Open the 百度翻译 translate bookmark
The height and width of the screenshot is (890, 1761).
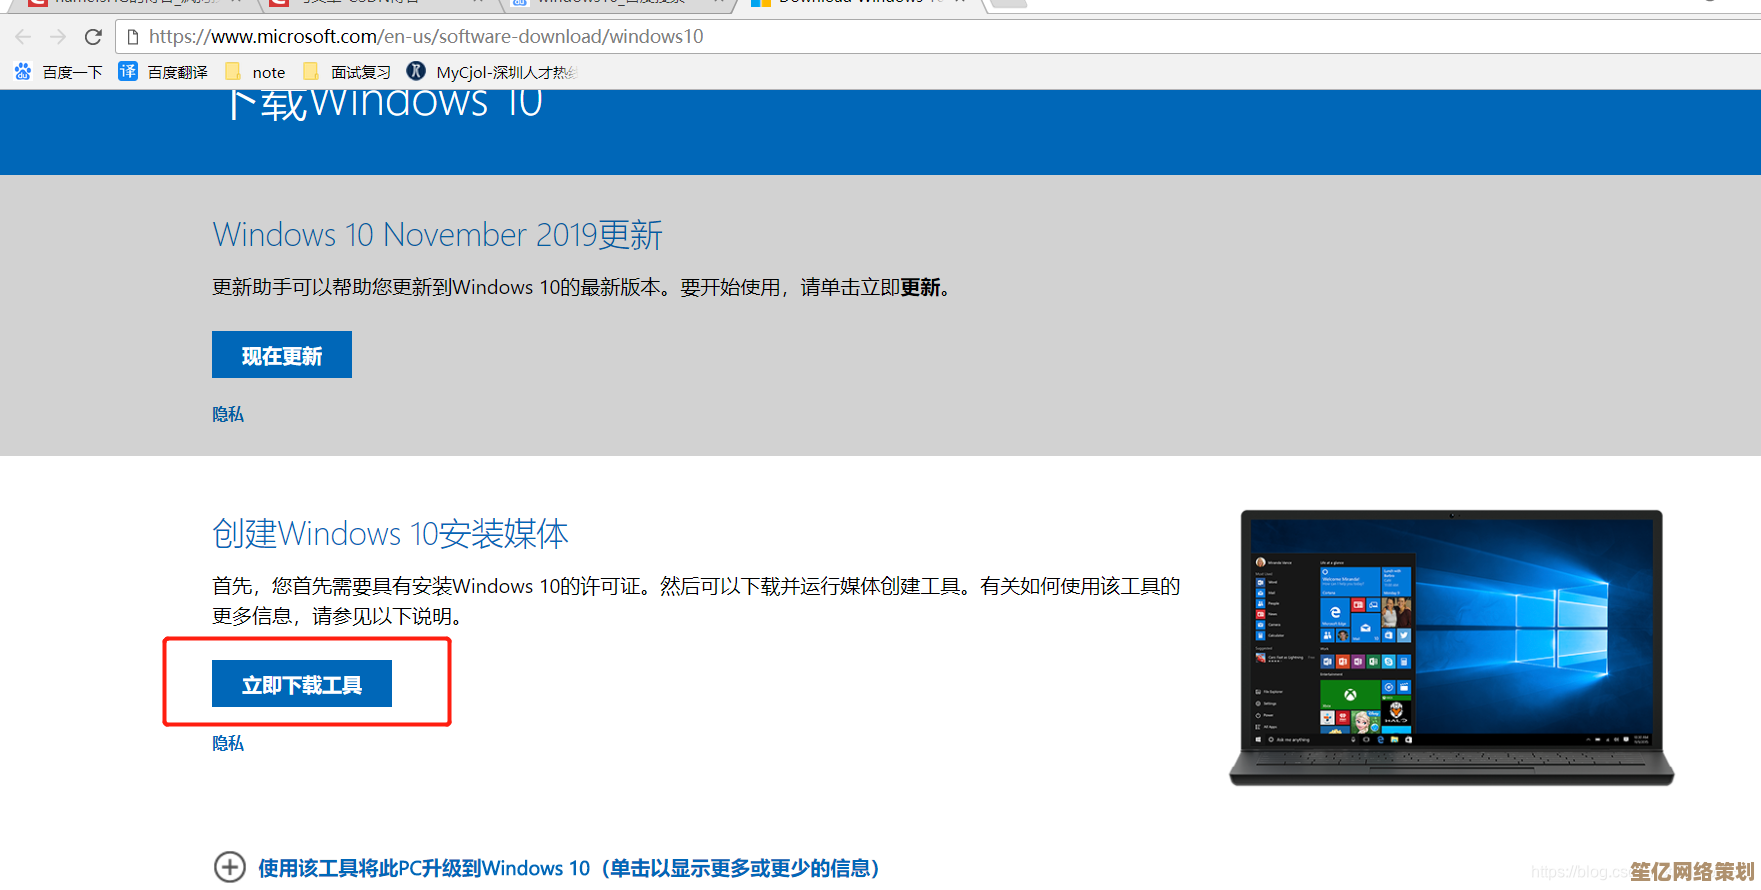(164, 72)
